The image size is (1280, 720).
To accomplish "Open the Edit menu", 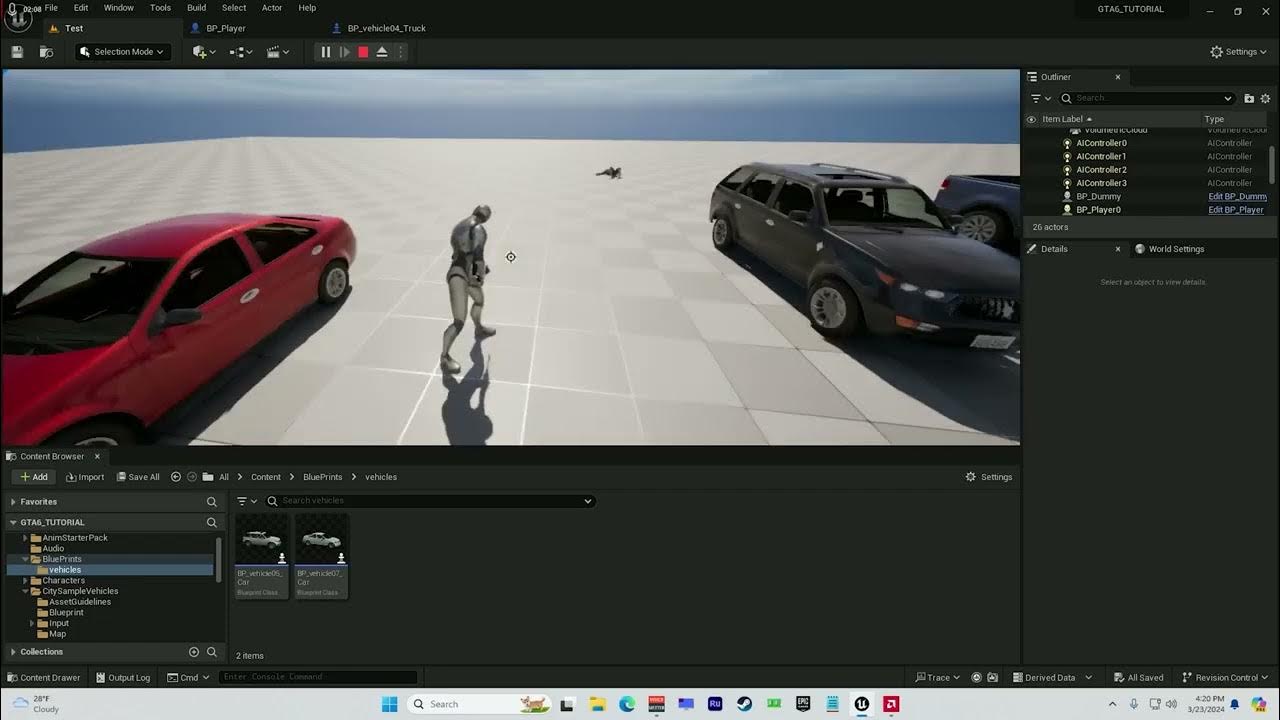I will 81,8.
